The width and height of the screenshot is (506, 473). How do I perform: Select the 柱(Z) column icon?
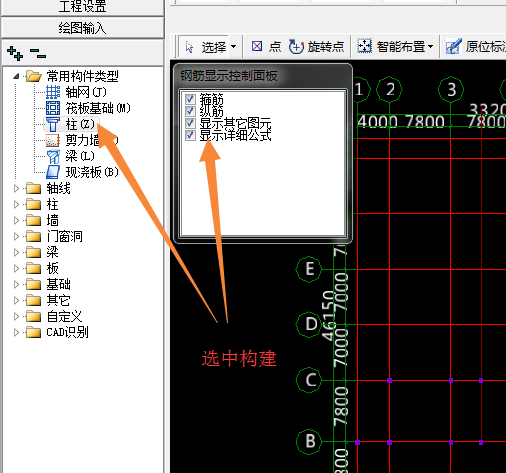[x=53, y=124]
